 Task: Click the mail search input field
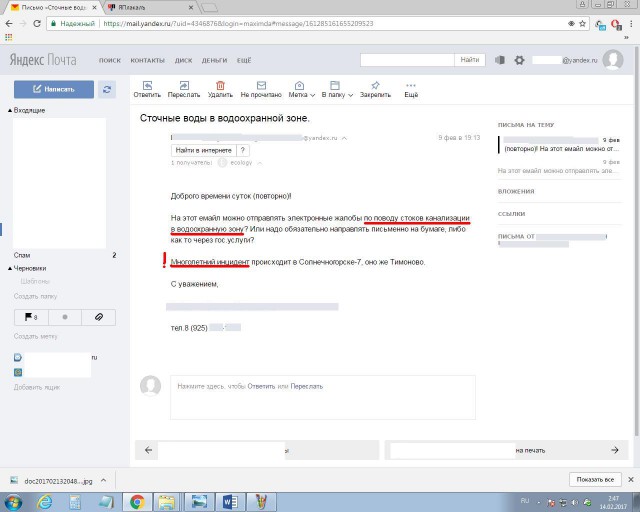click(x=407, y=60)
